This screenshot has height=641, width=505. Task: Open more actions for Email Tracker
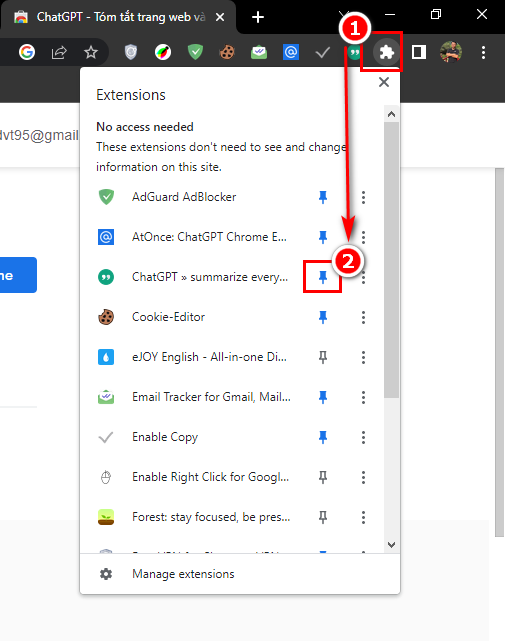click(x=363, y=397)
